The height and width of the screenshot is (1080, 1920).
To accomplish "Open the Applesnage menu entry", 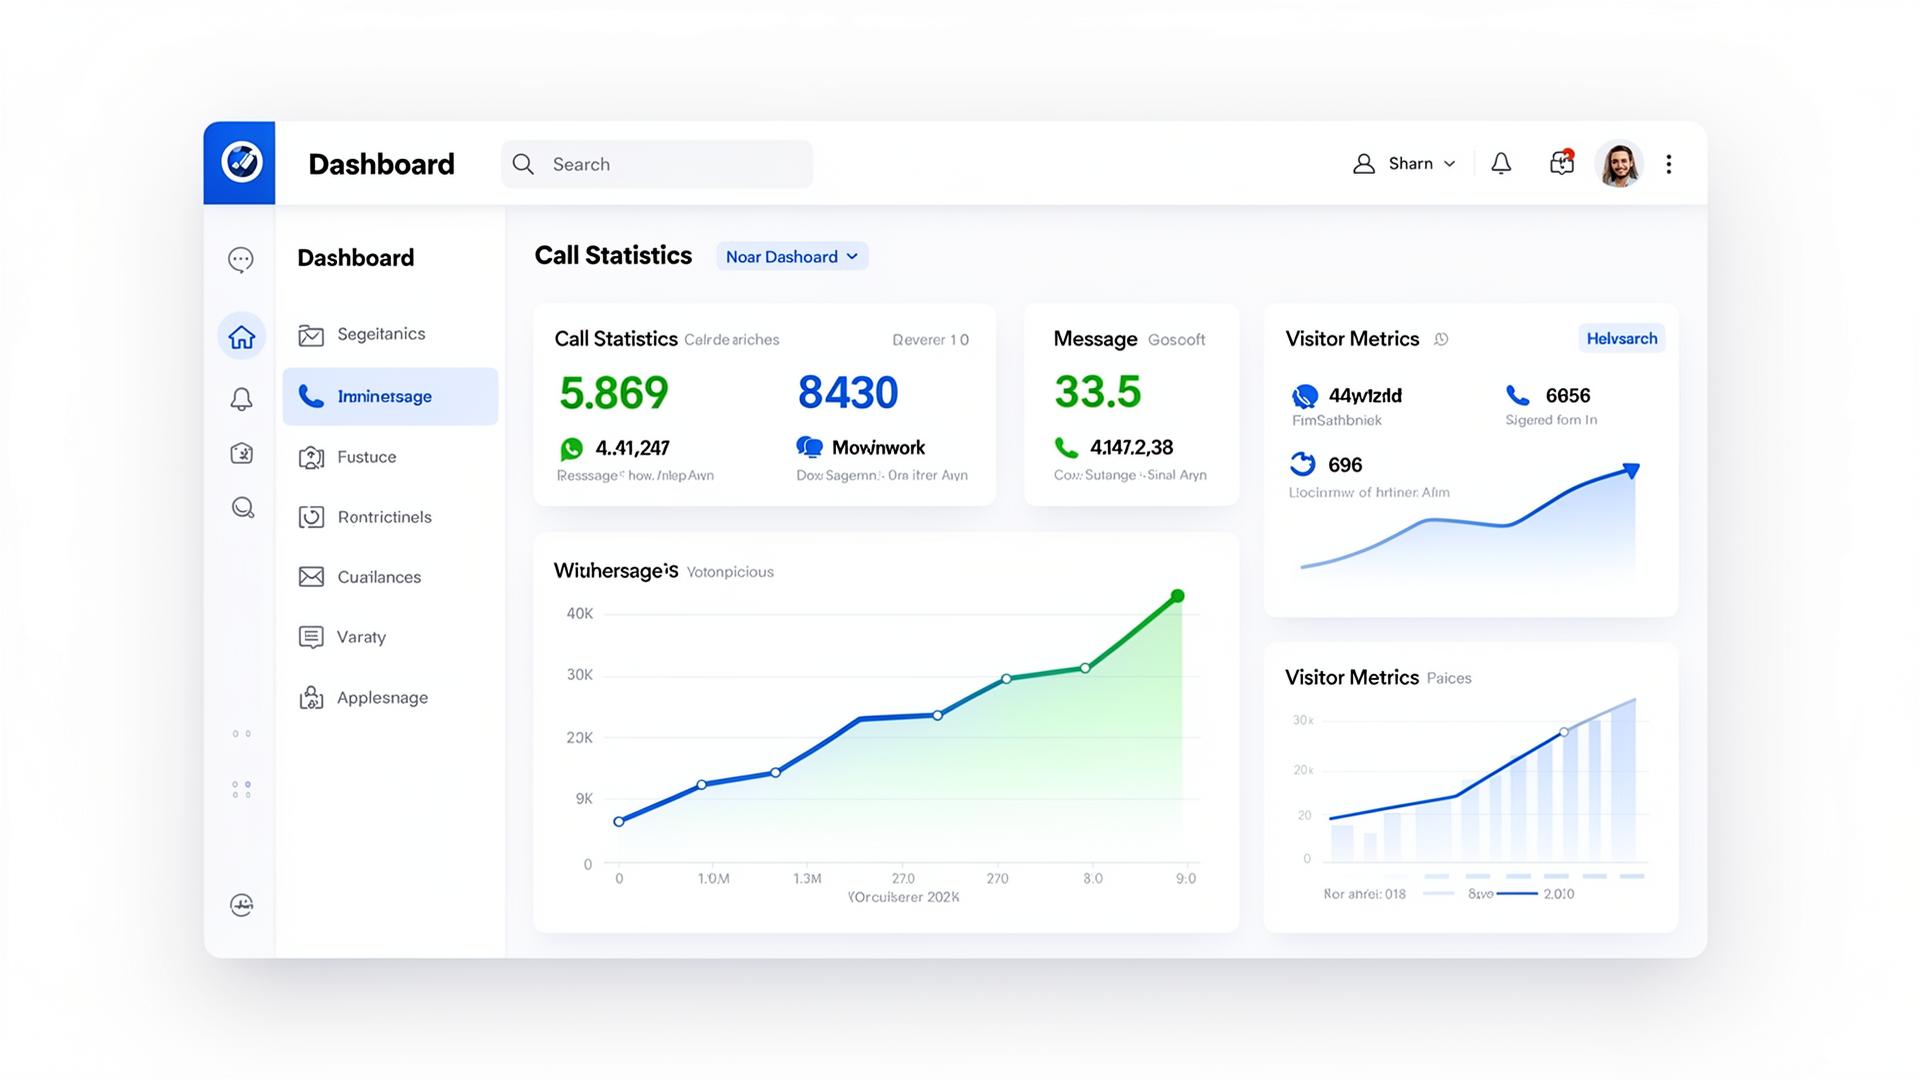I will pyautogui.click(x=381, y=698).
